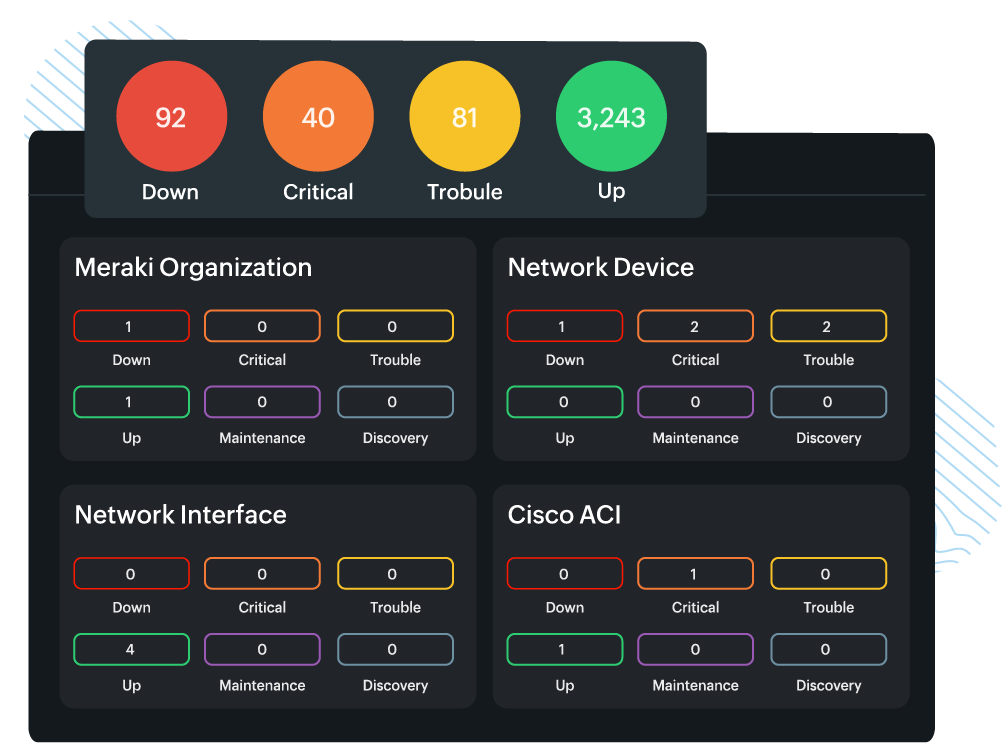The height and width of the screenshot is (748, 1003).
Task: Click Meraki Organization Discovery count box
Action: click(x=395, y=402)
